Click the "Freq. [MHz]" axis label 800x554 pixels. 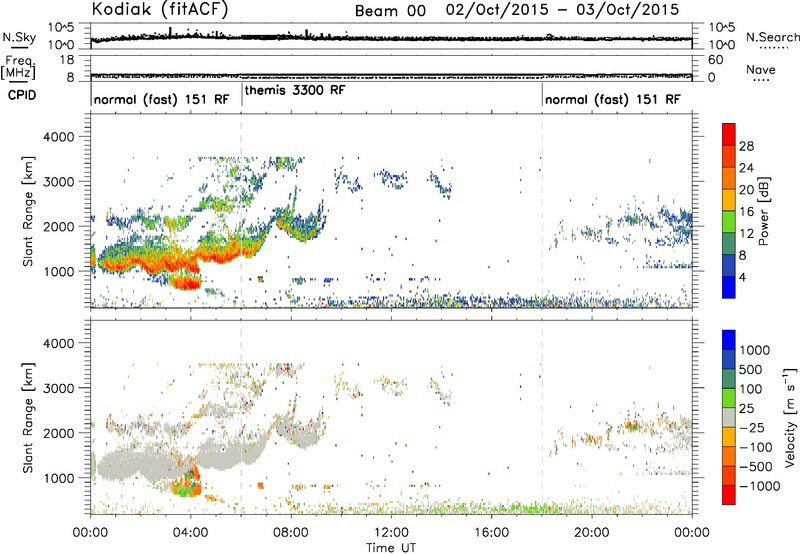(18, 67)
